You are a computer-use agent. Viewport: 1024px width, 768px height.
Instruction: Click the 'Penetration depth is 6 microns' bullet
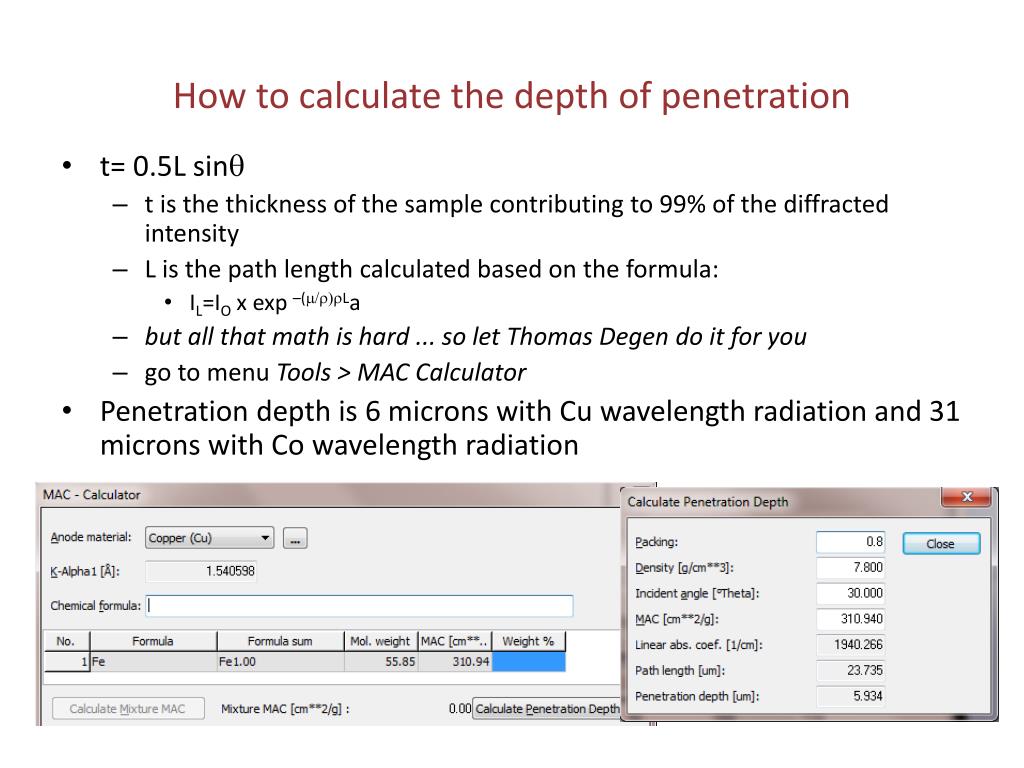(x=530, y=428)
